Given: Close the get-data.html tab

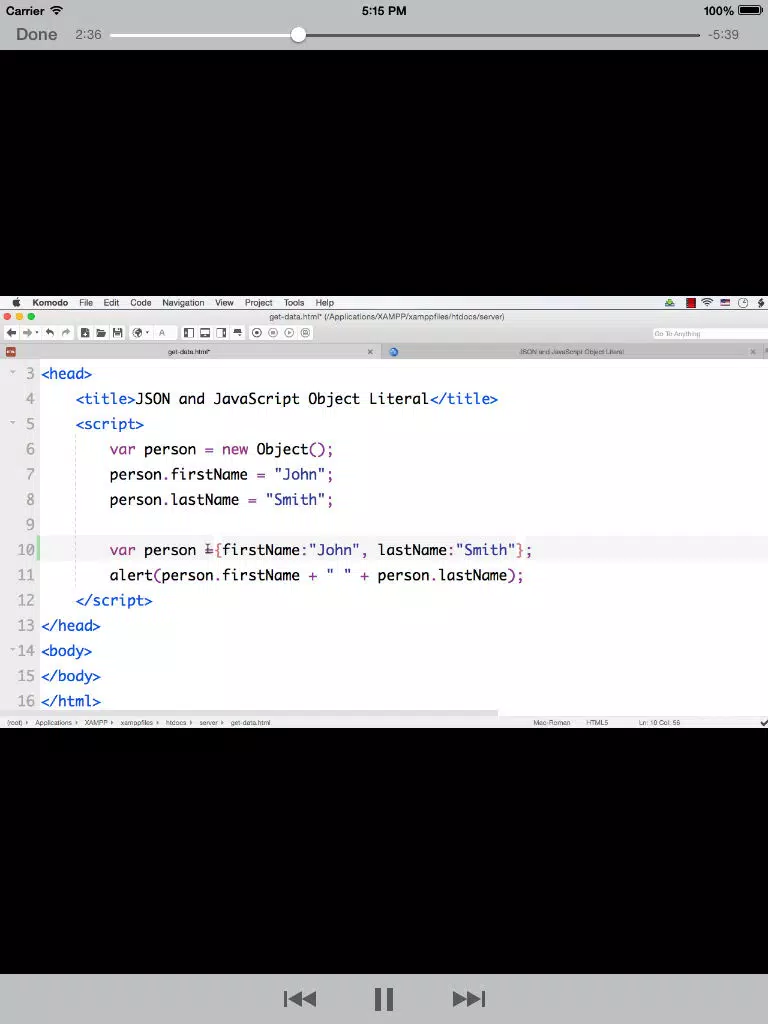Looking at the screenshot, I should 370,351.
